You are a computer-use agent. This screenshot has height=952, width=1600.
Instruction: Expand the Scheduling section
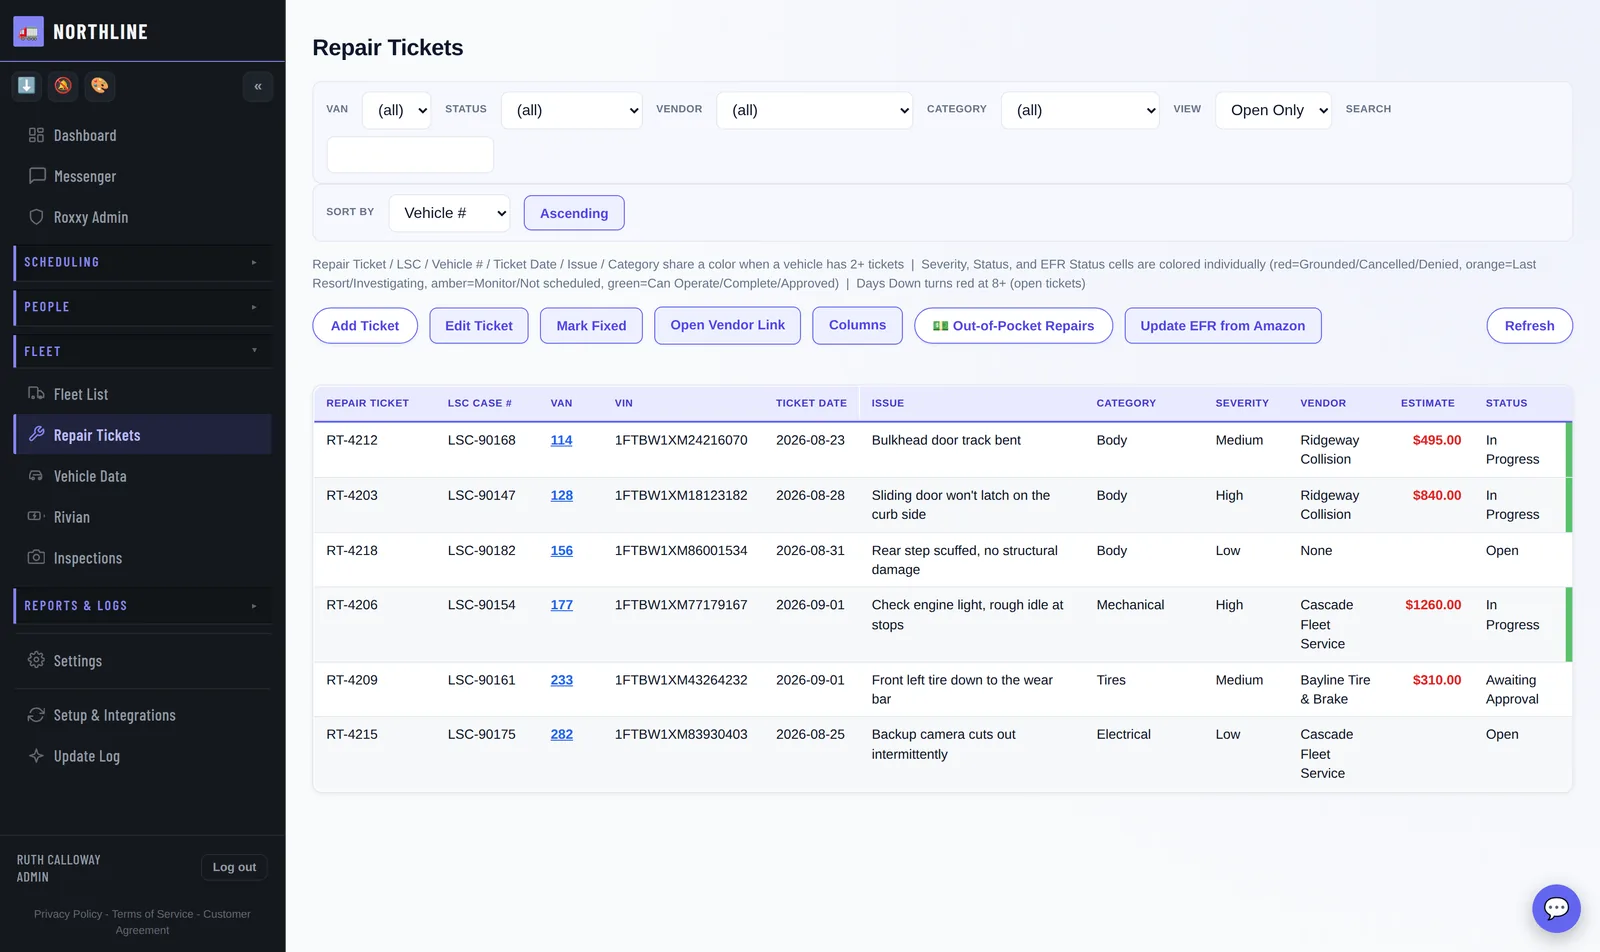[143, 262]
